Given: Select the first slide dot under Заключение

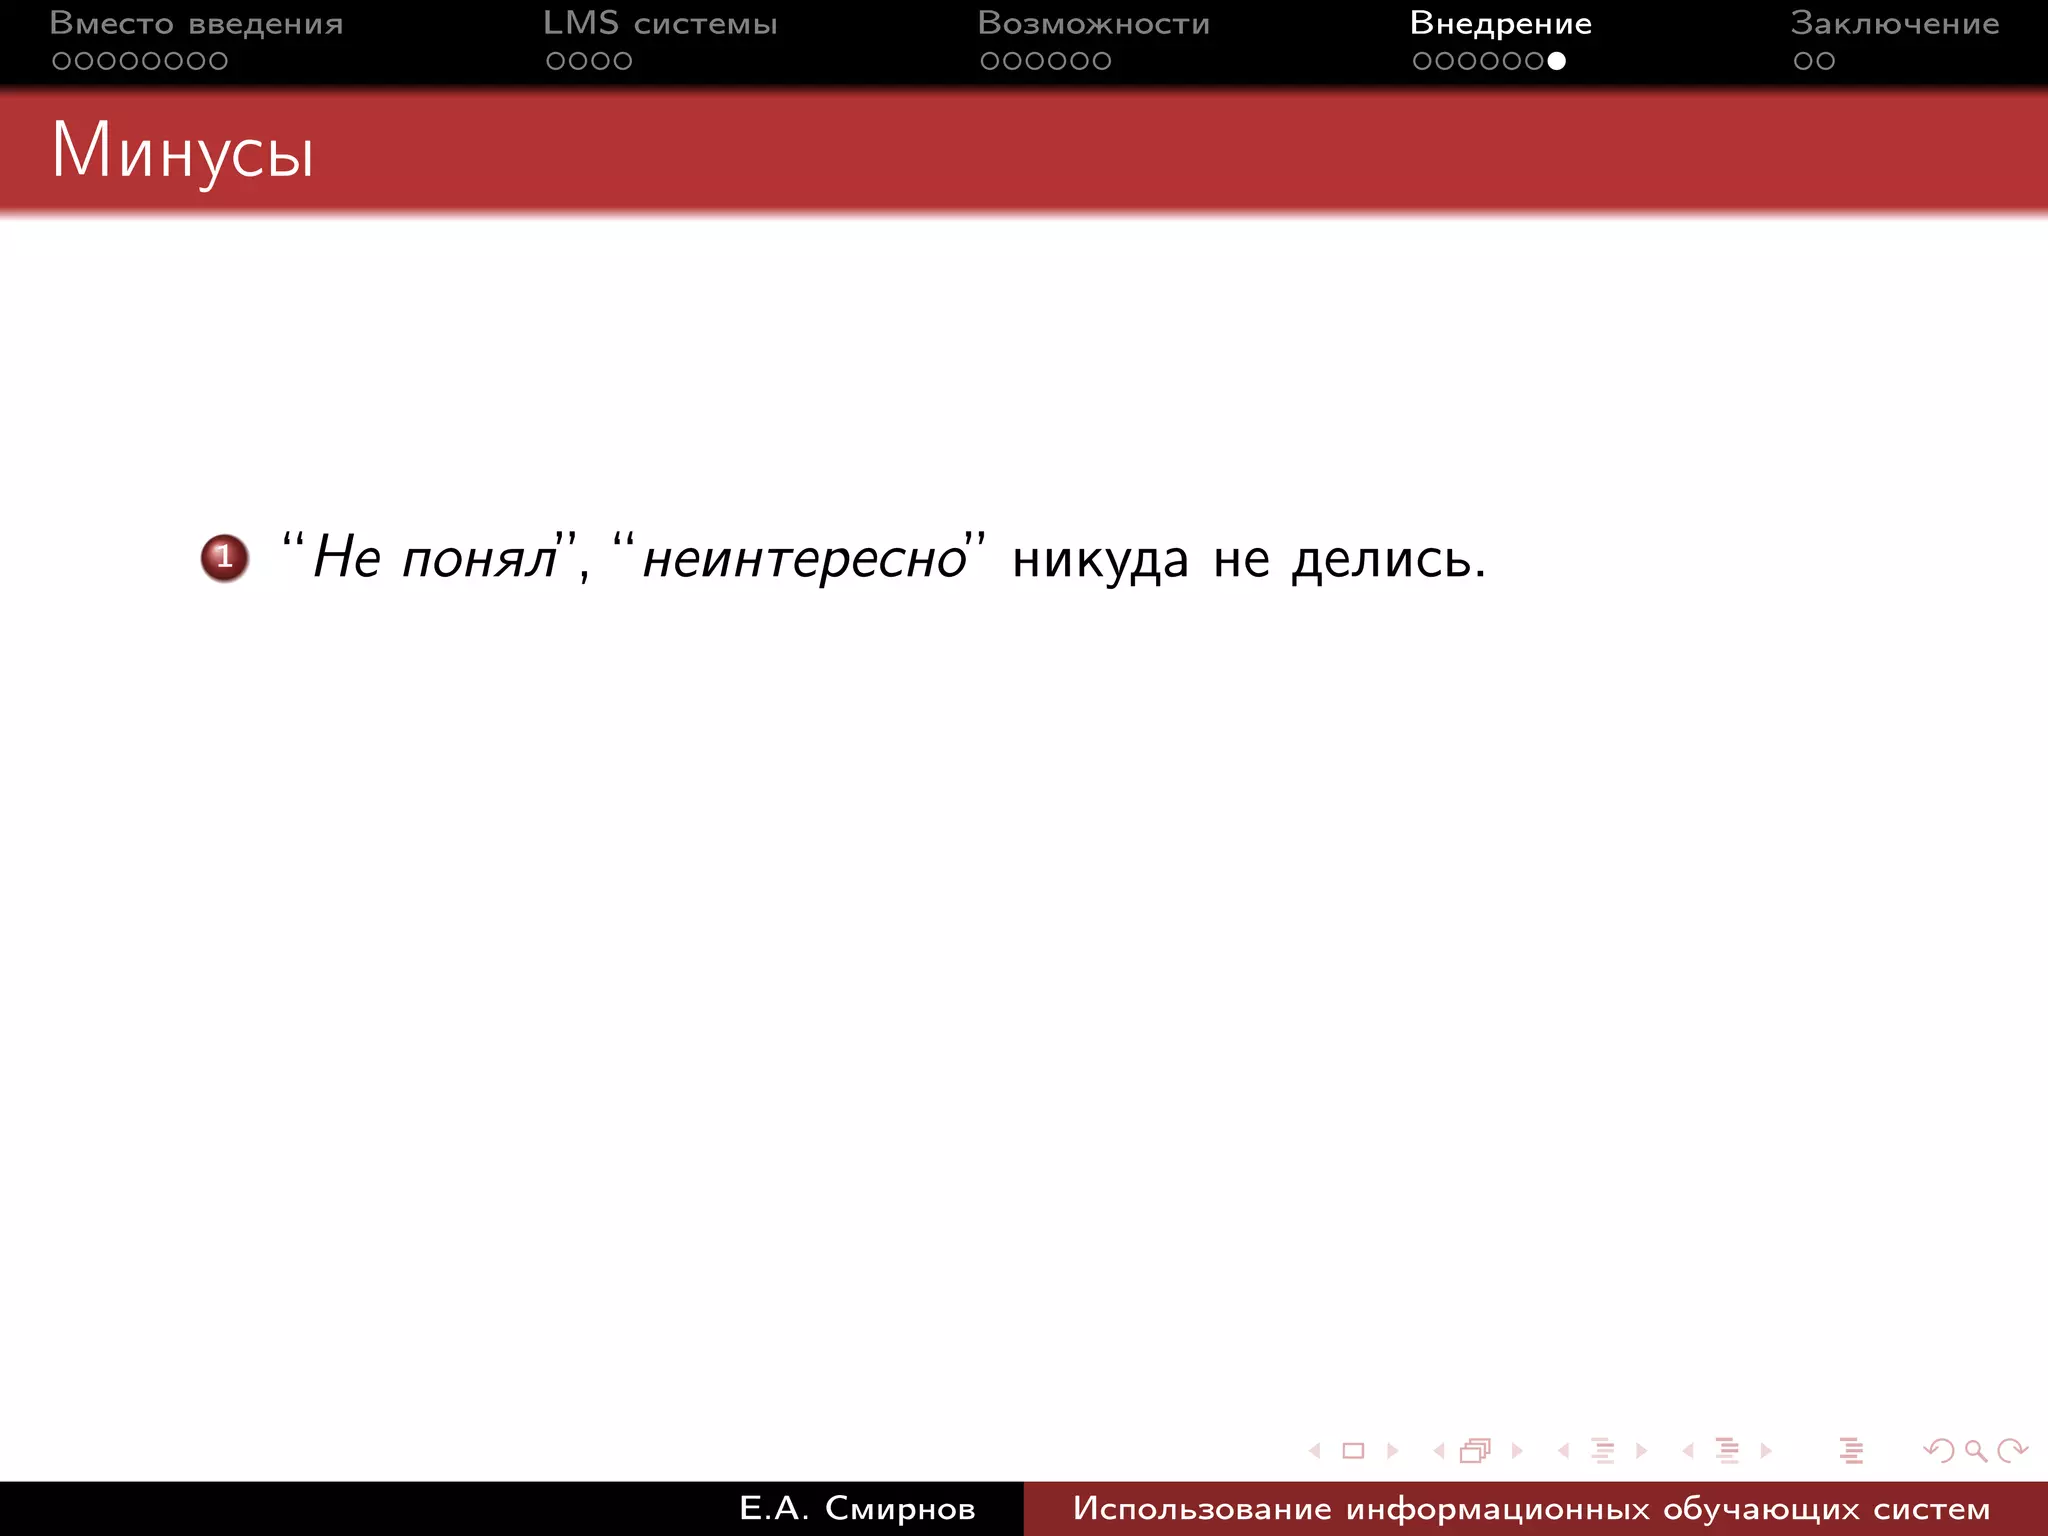Looking at the screenshot, I should tap(1803, 61).
